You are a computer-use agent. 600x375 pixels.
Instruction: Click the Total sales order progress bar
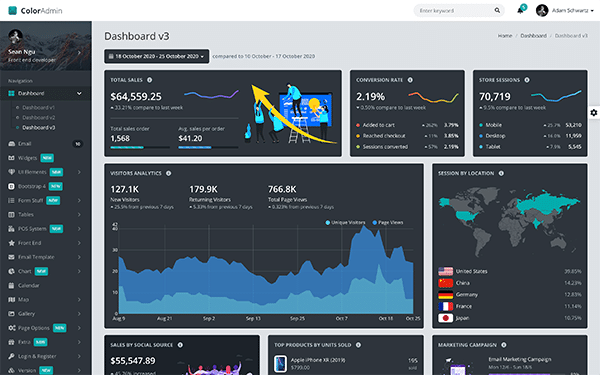pos(140,147)
